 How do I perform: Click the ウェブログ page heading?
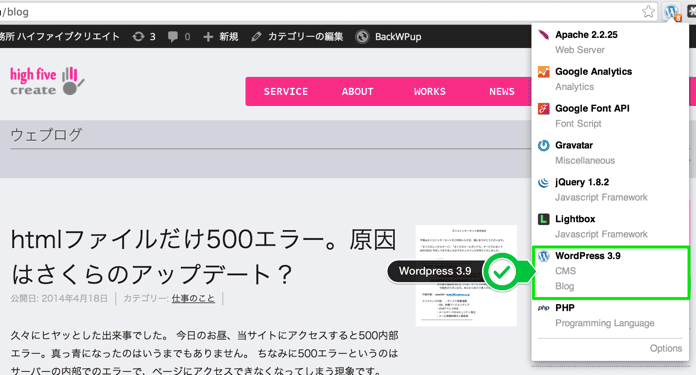click(46, 134)
